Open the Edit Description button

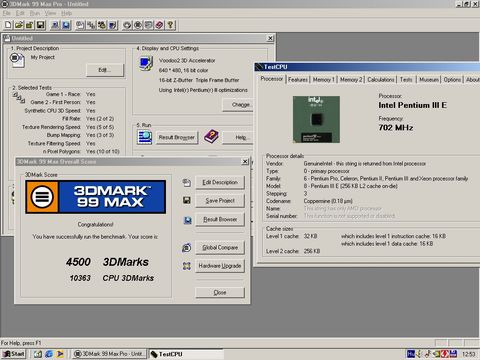tap(220, 182)
